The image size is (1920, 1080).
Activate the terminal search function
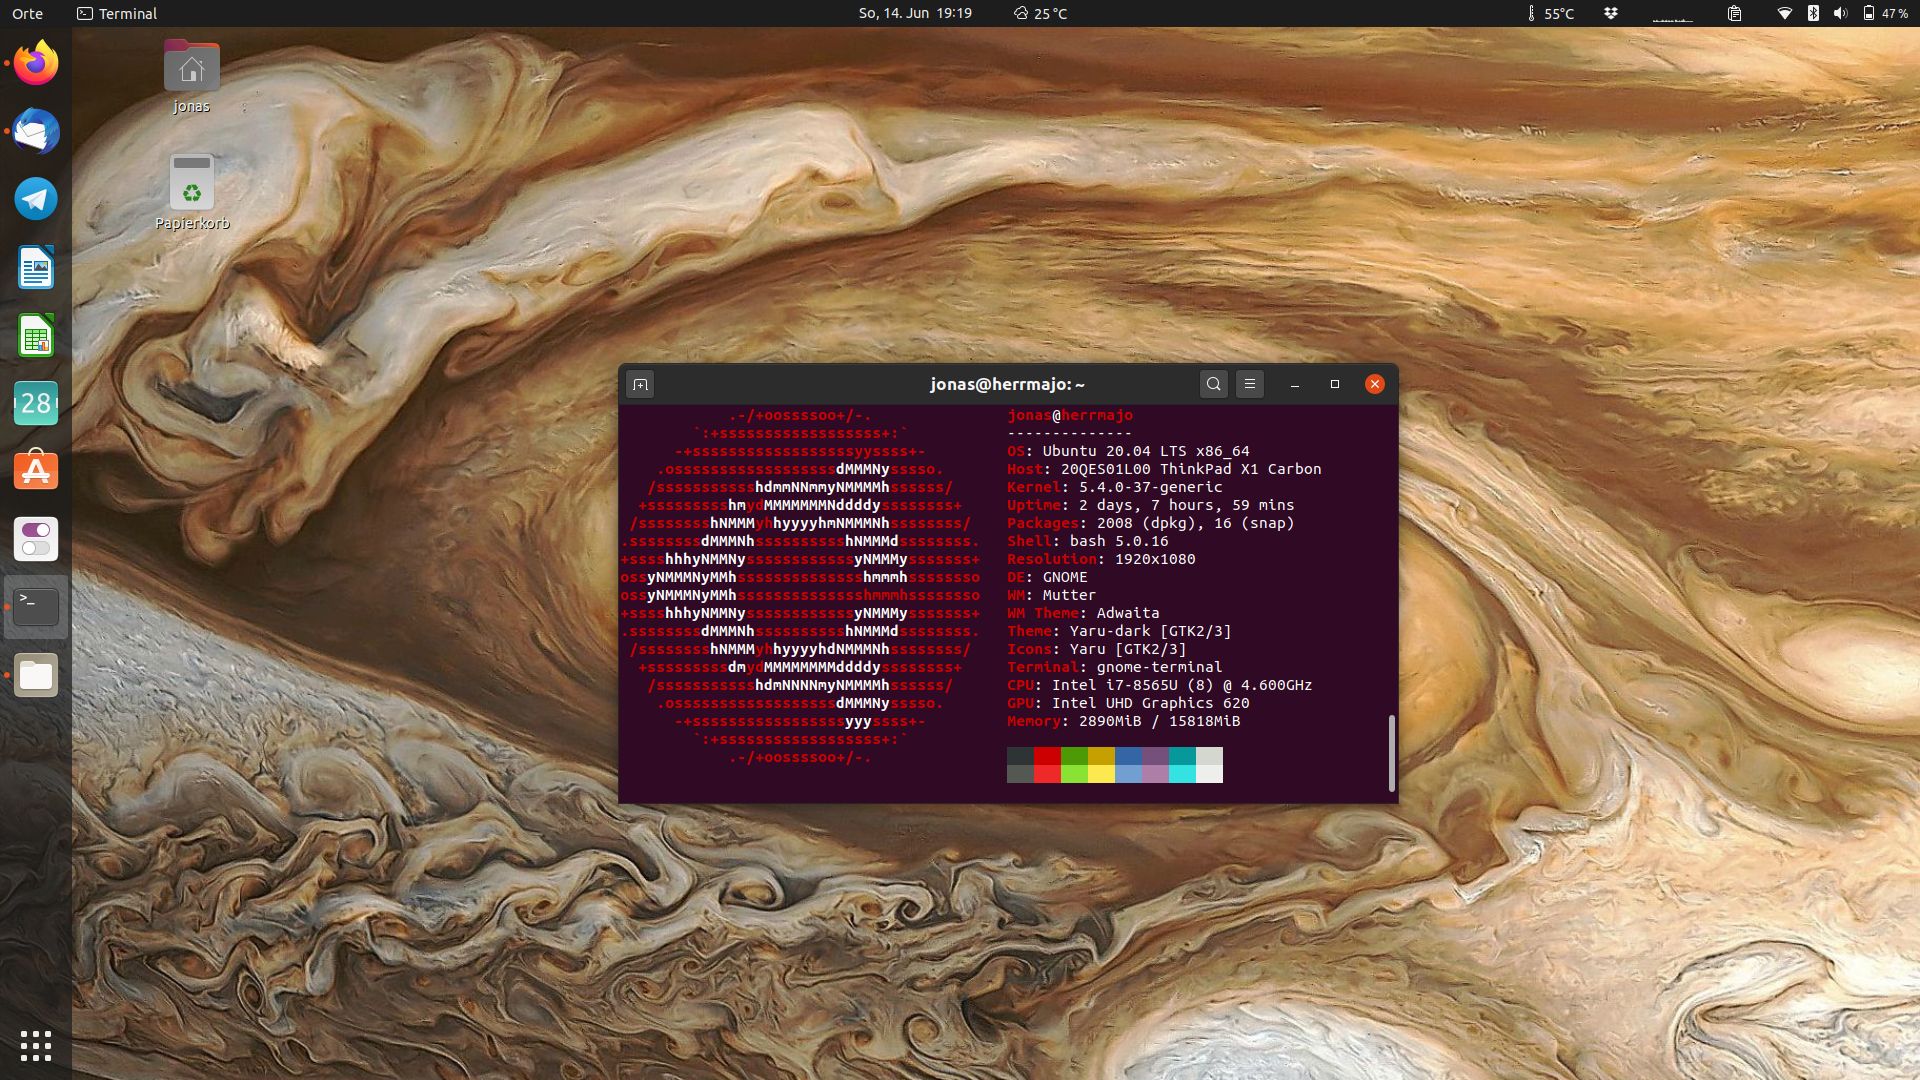1213,384
